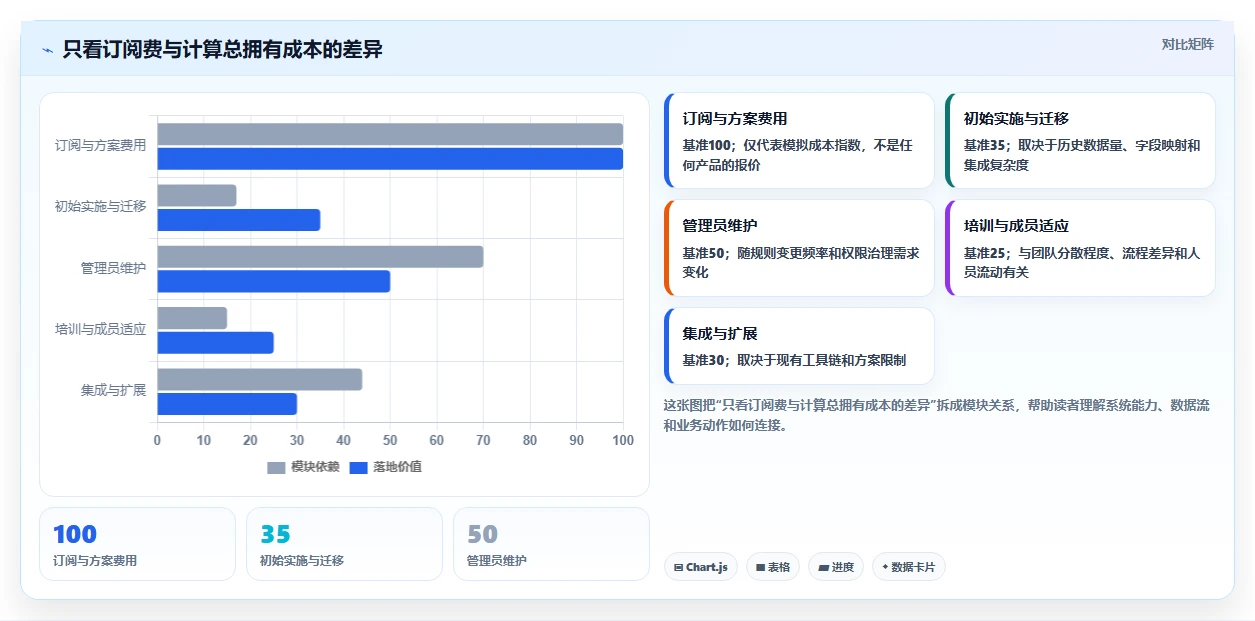The image size is (1255, 621).
Task: Click the page title 只看订阅费与计算总拥有成本的差异
Action: click(222, 50)
